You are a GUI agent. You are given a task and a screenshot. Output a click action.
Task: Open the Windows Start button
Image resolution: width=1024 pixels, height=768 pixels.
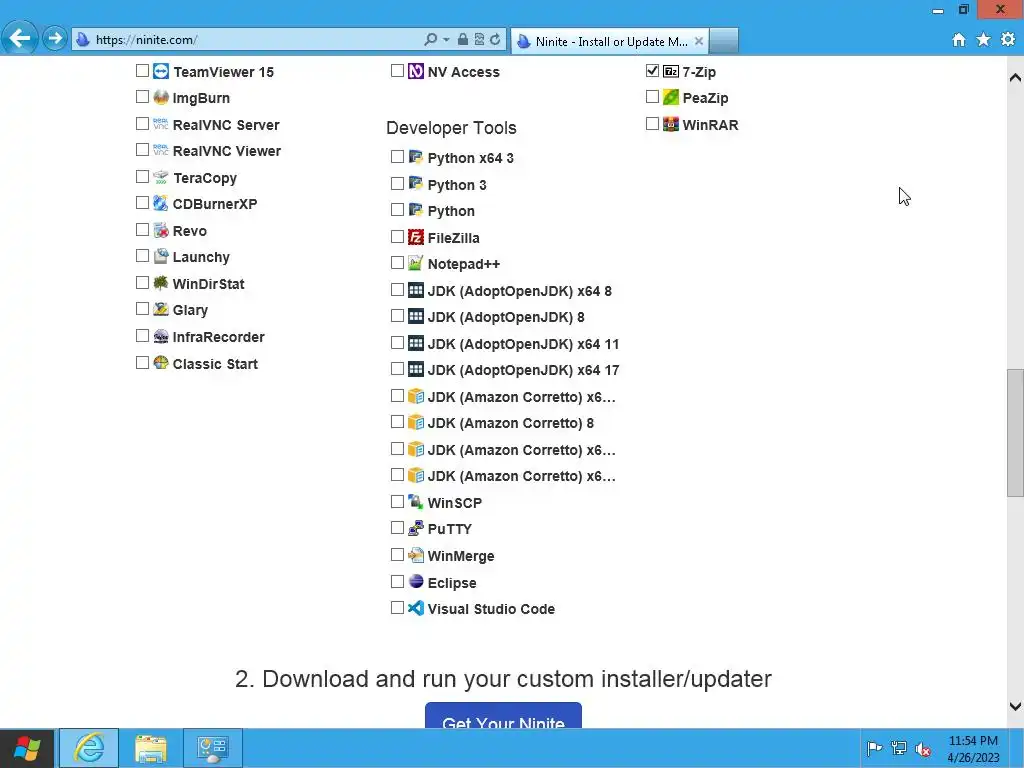click(26, 748)
